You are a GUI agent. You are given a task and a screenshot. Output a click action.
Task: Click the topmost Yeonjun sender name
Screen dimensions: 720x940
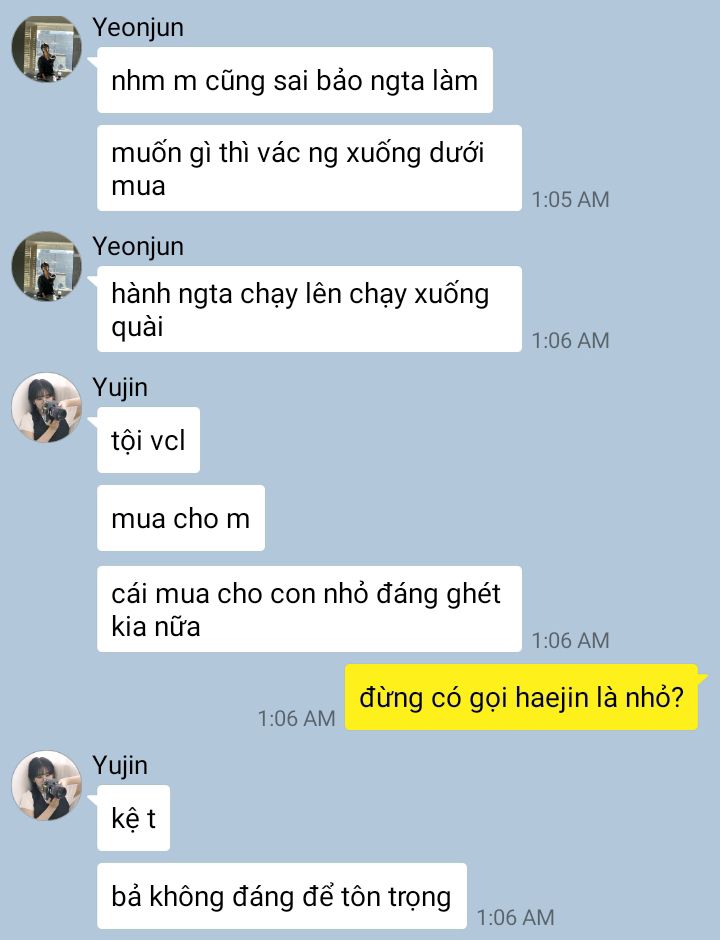pos(138,28)
